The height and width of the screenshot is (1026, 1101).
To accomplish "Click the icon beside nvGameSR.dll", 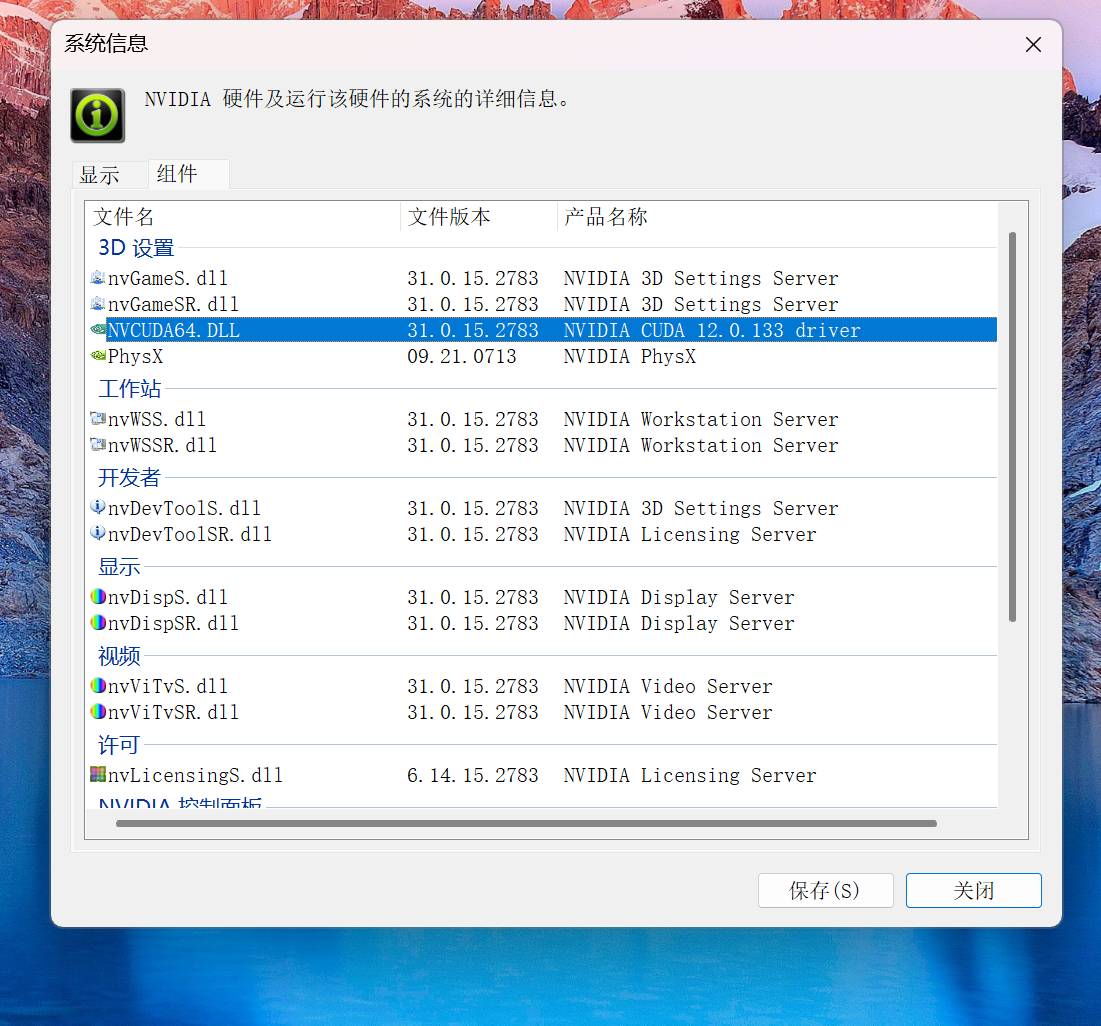I will [98, 304].
